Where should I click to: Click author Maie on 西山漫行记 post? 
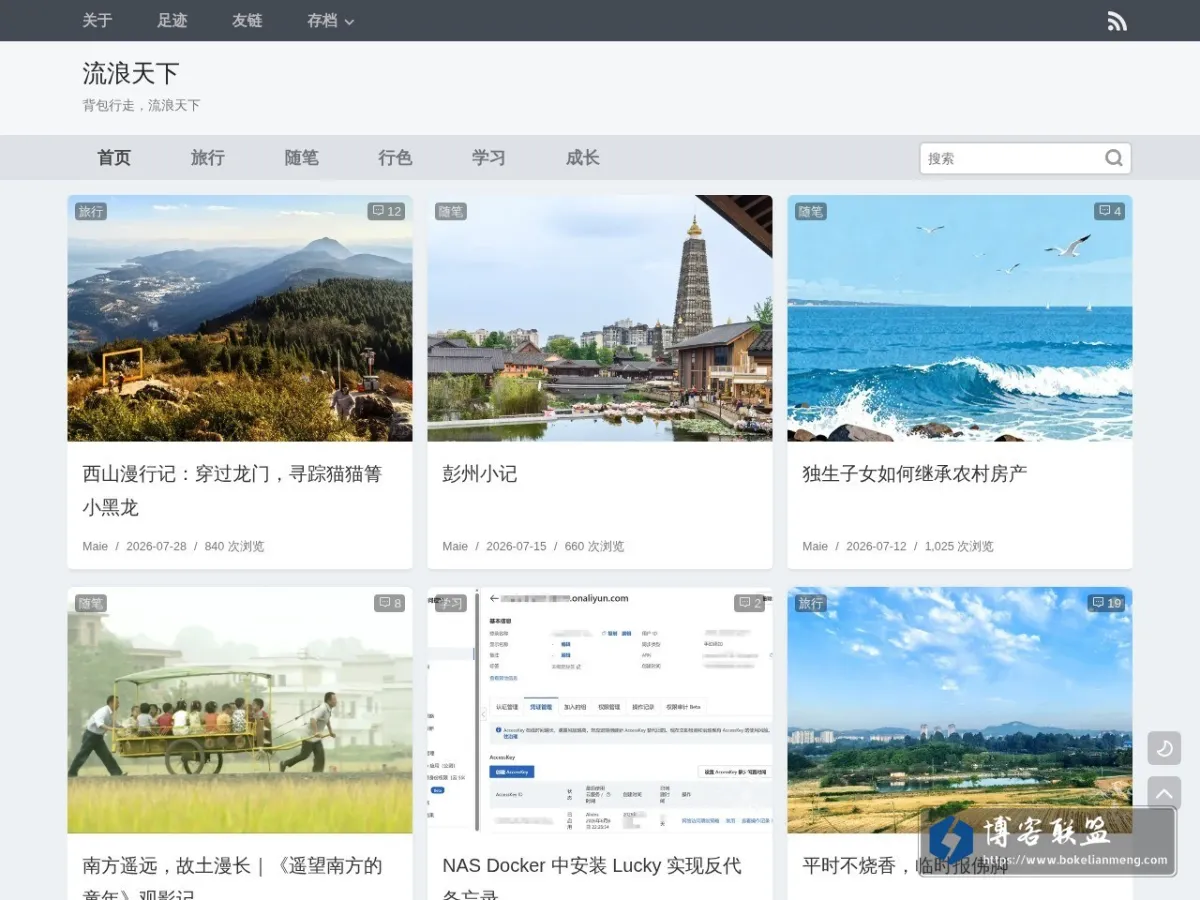[95, 546]
